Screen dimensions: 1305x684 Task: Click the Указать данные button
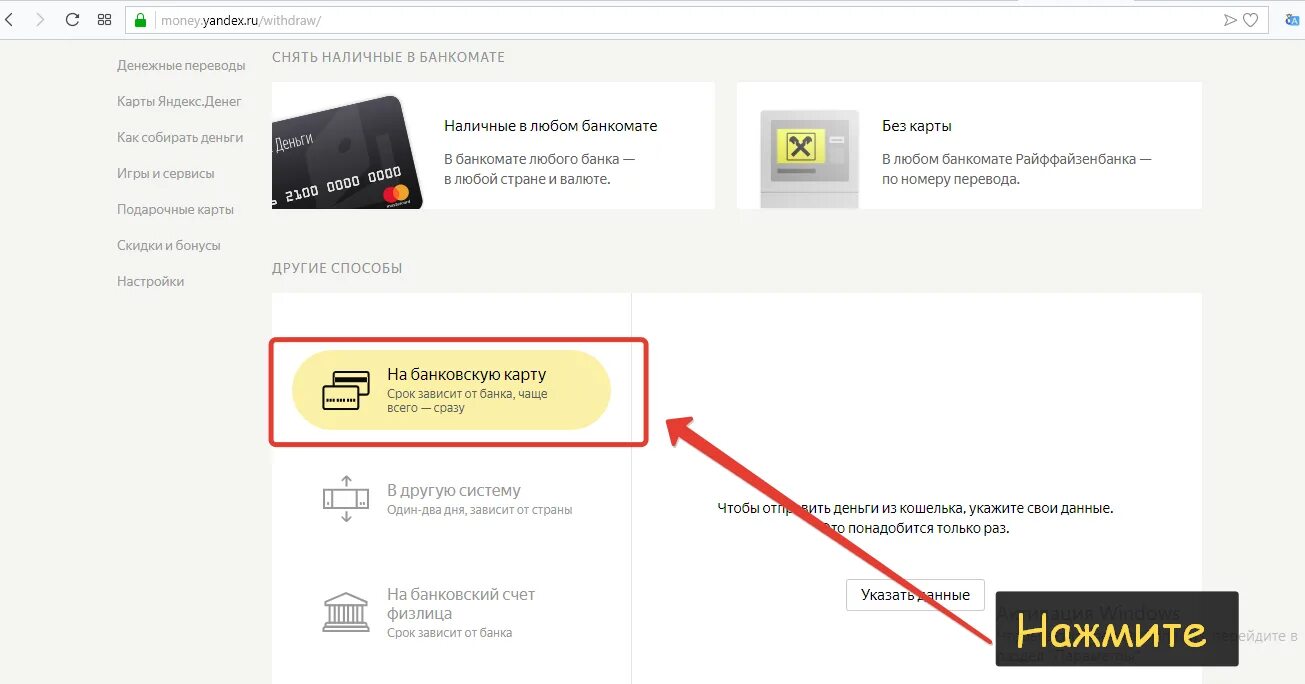(x=915, y=595)
